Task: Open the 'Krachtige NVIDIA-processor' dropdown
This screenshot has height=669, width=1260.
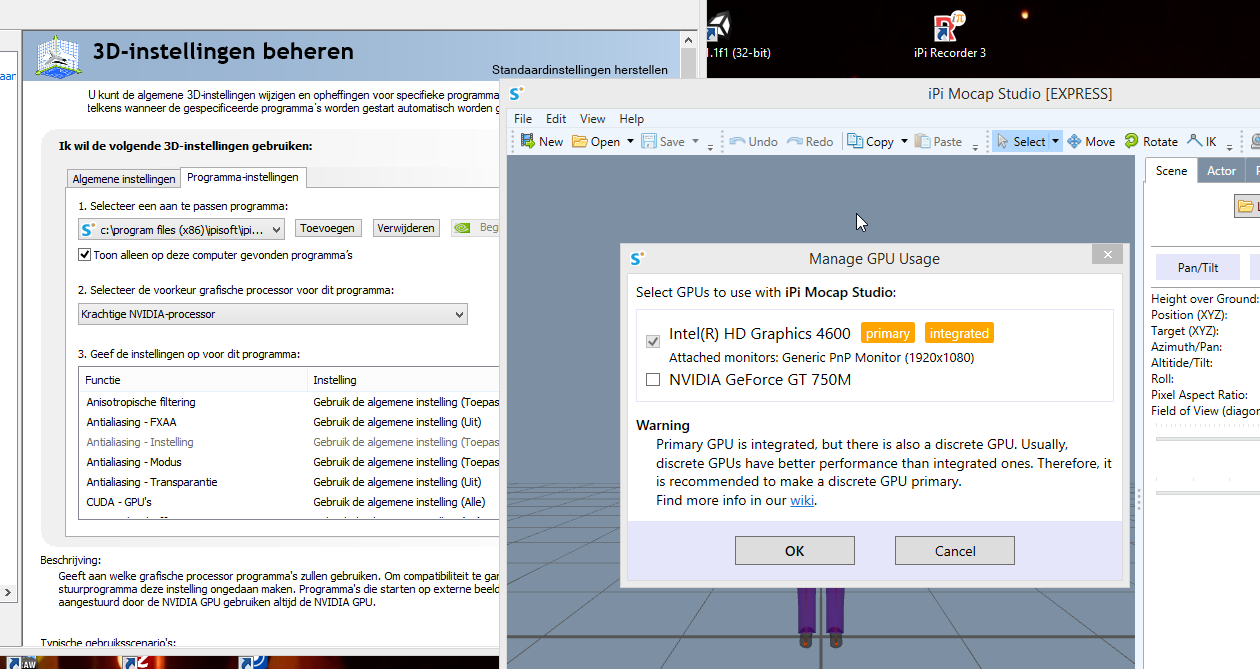Action: pos(273,314)
